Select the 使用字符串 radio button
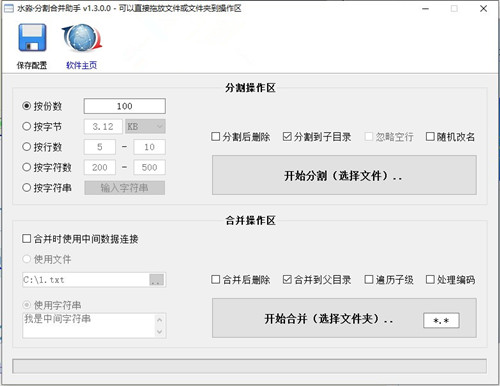This screenshot has height=386, width=500. tap(26, 305)
